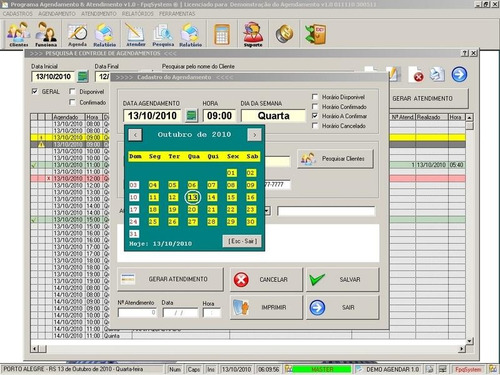Click the vertical scrollbar up arrow of grid
Viewport: 500px width, 375px height.
click(469, 117)
